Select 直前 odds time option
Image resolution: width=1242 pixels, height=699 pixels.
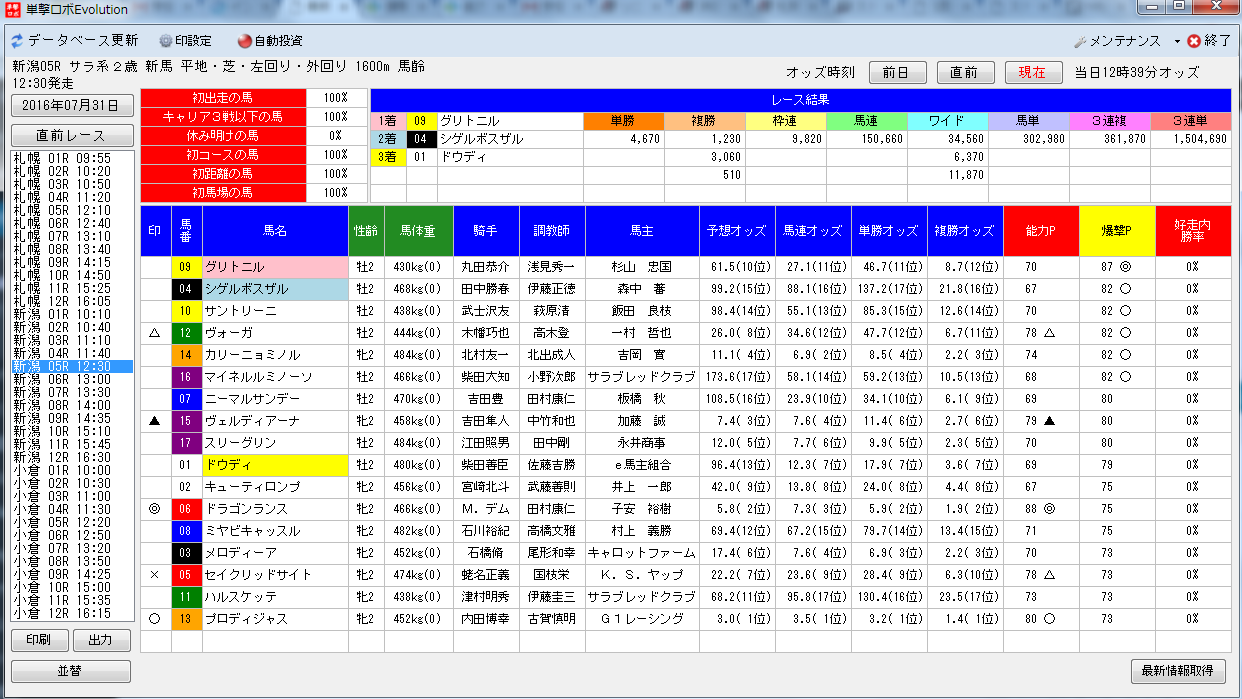[964, 72]
